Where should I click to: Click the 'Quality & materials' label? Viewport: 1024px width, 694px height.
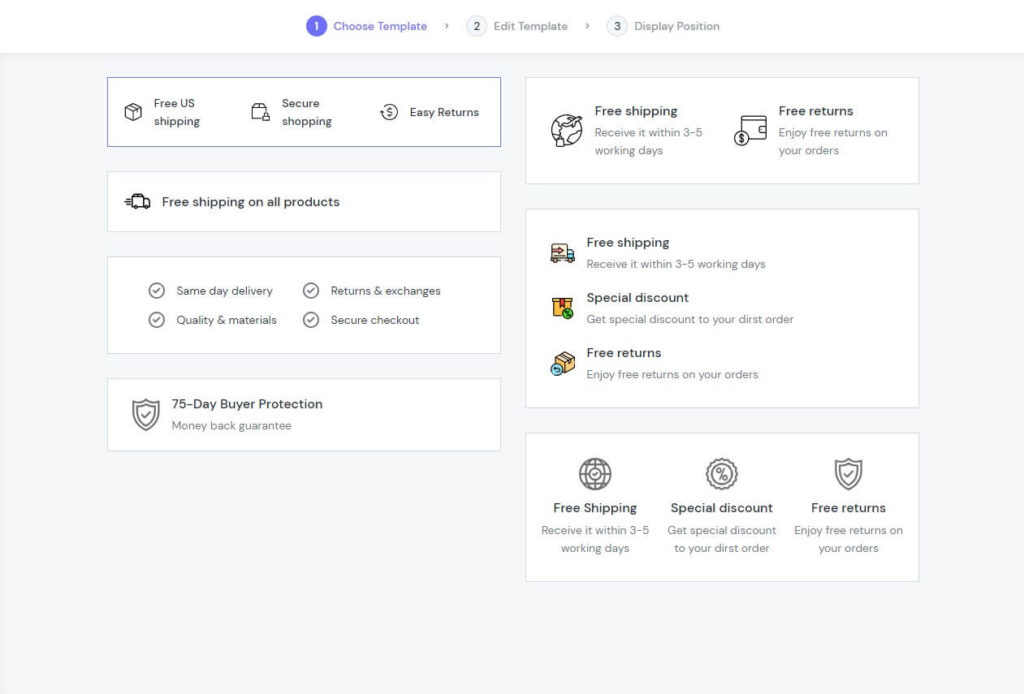pyautogui.click(x=227, y=320)
